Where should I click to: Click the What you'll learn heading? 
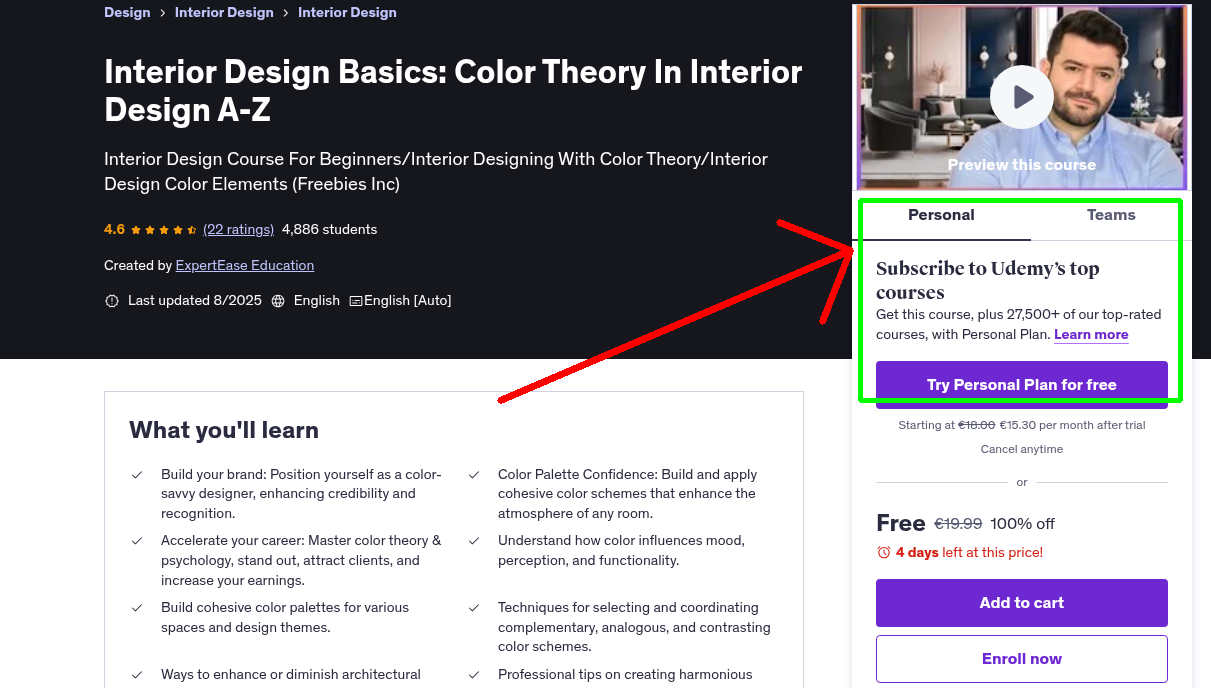click(x=224, y=431)
